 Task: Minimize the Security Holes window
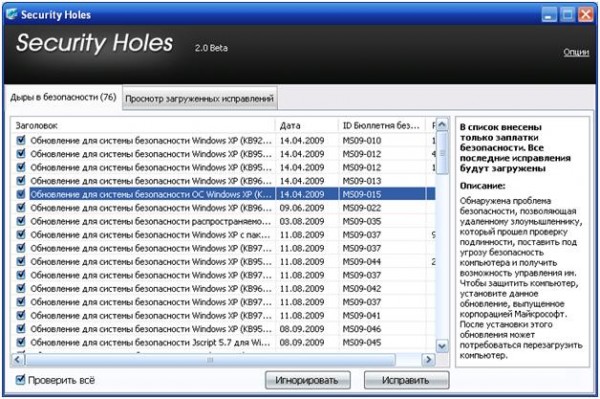click(x=549, y=15)
